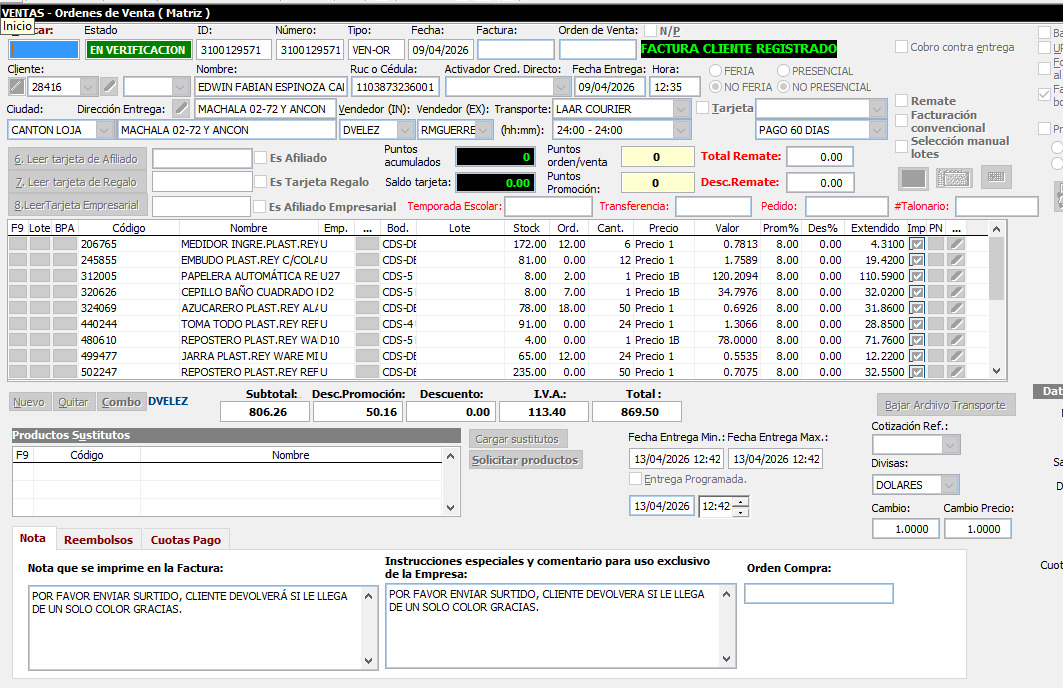The height and width of the screenshot is (688, 1063).
Task: Open the Cuotas Pago tab
Action: tap(185, 540)
